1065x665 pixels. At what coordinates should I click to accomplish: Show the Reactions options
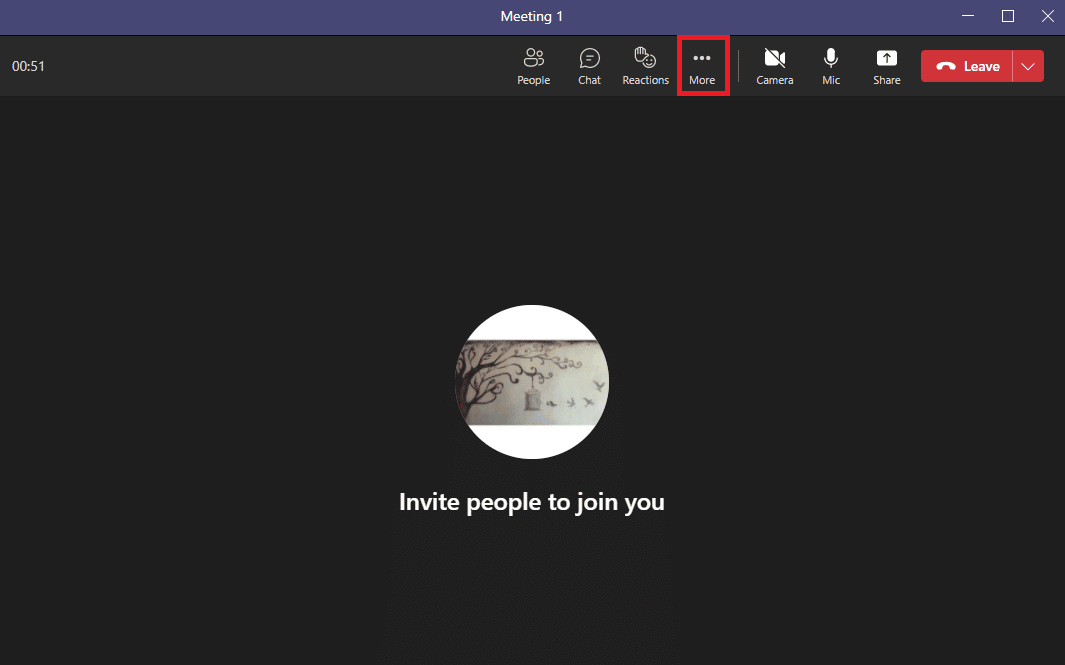point(645,66)
